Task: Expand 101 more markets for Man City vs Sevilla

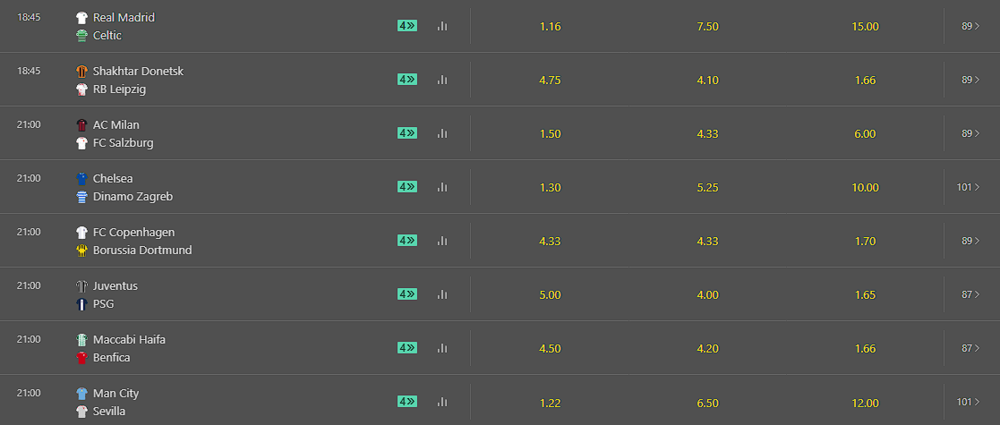Action: [968, 401]
